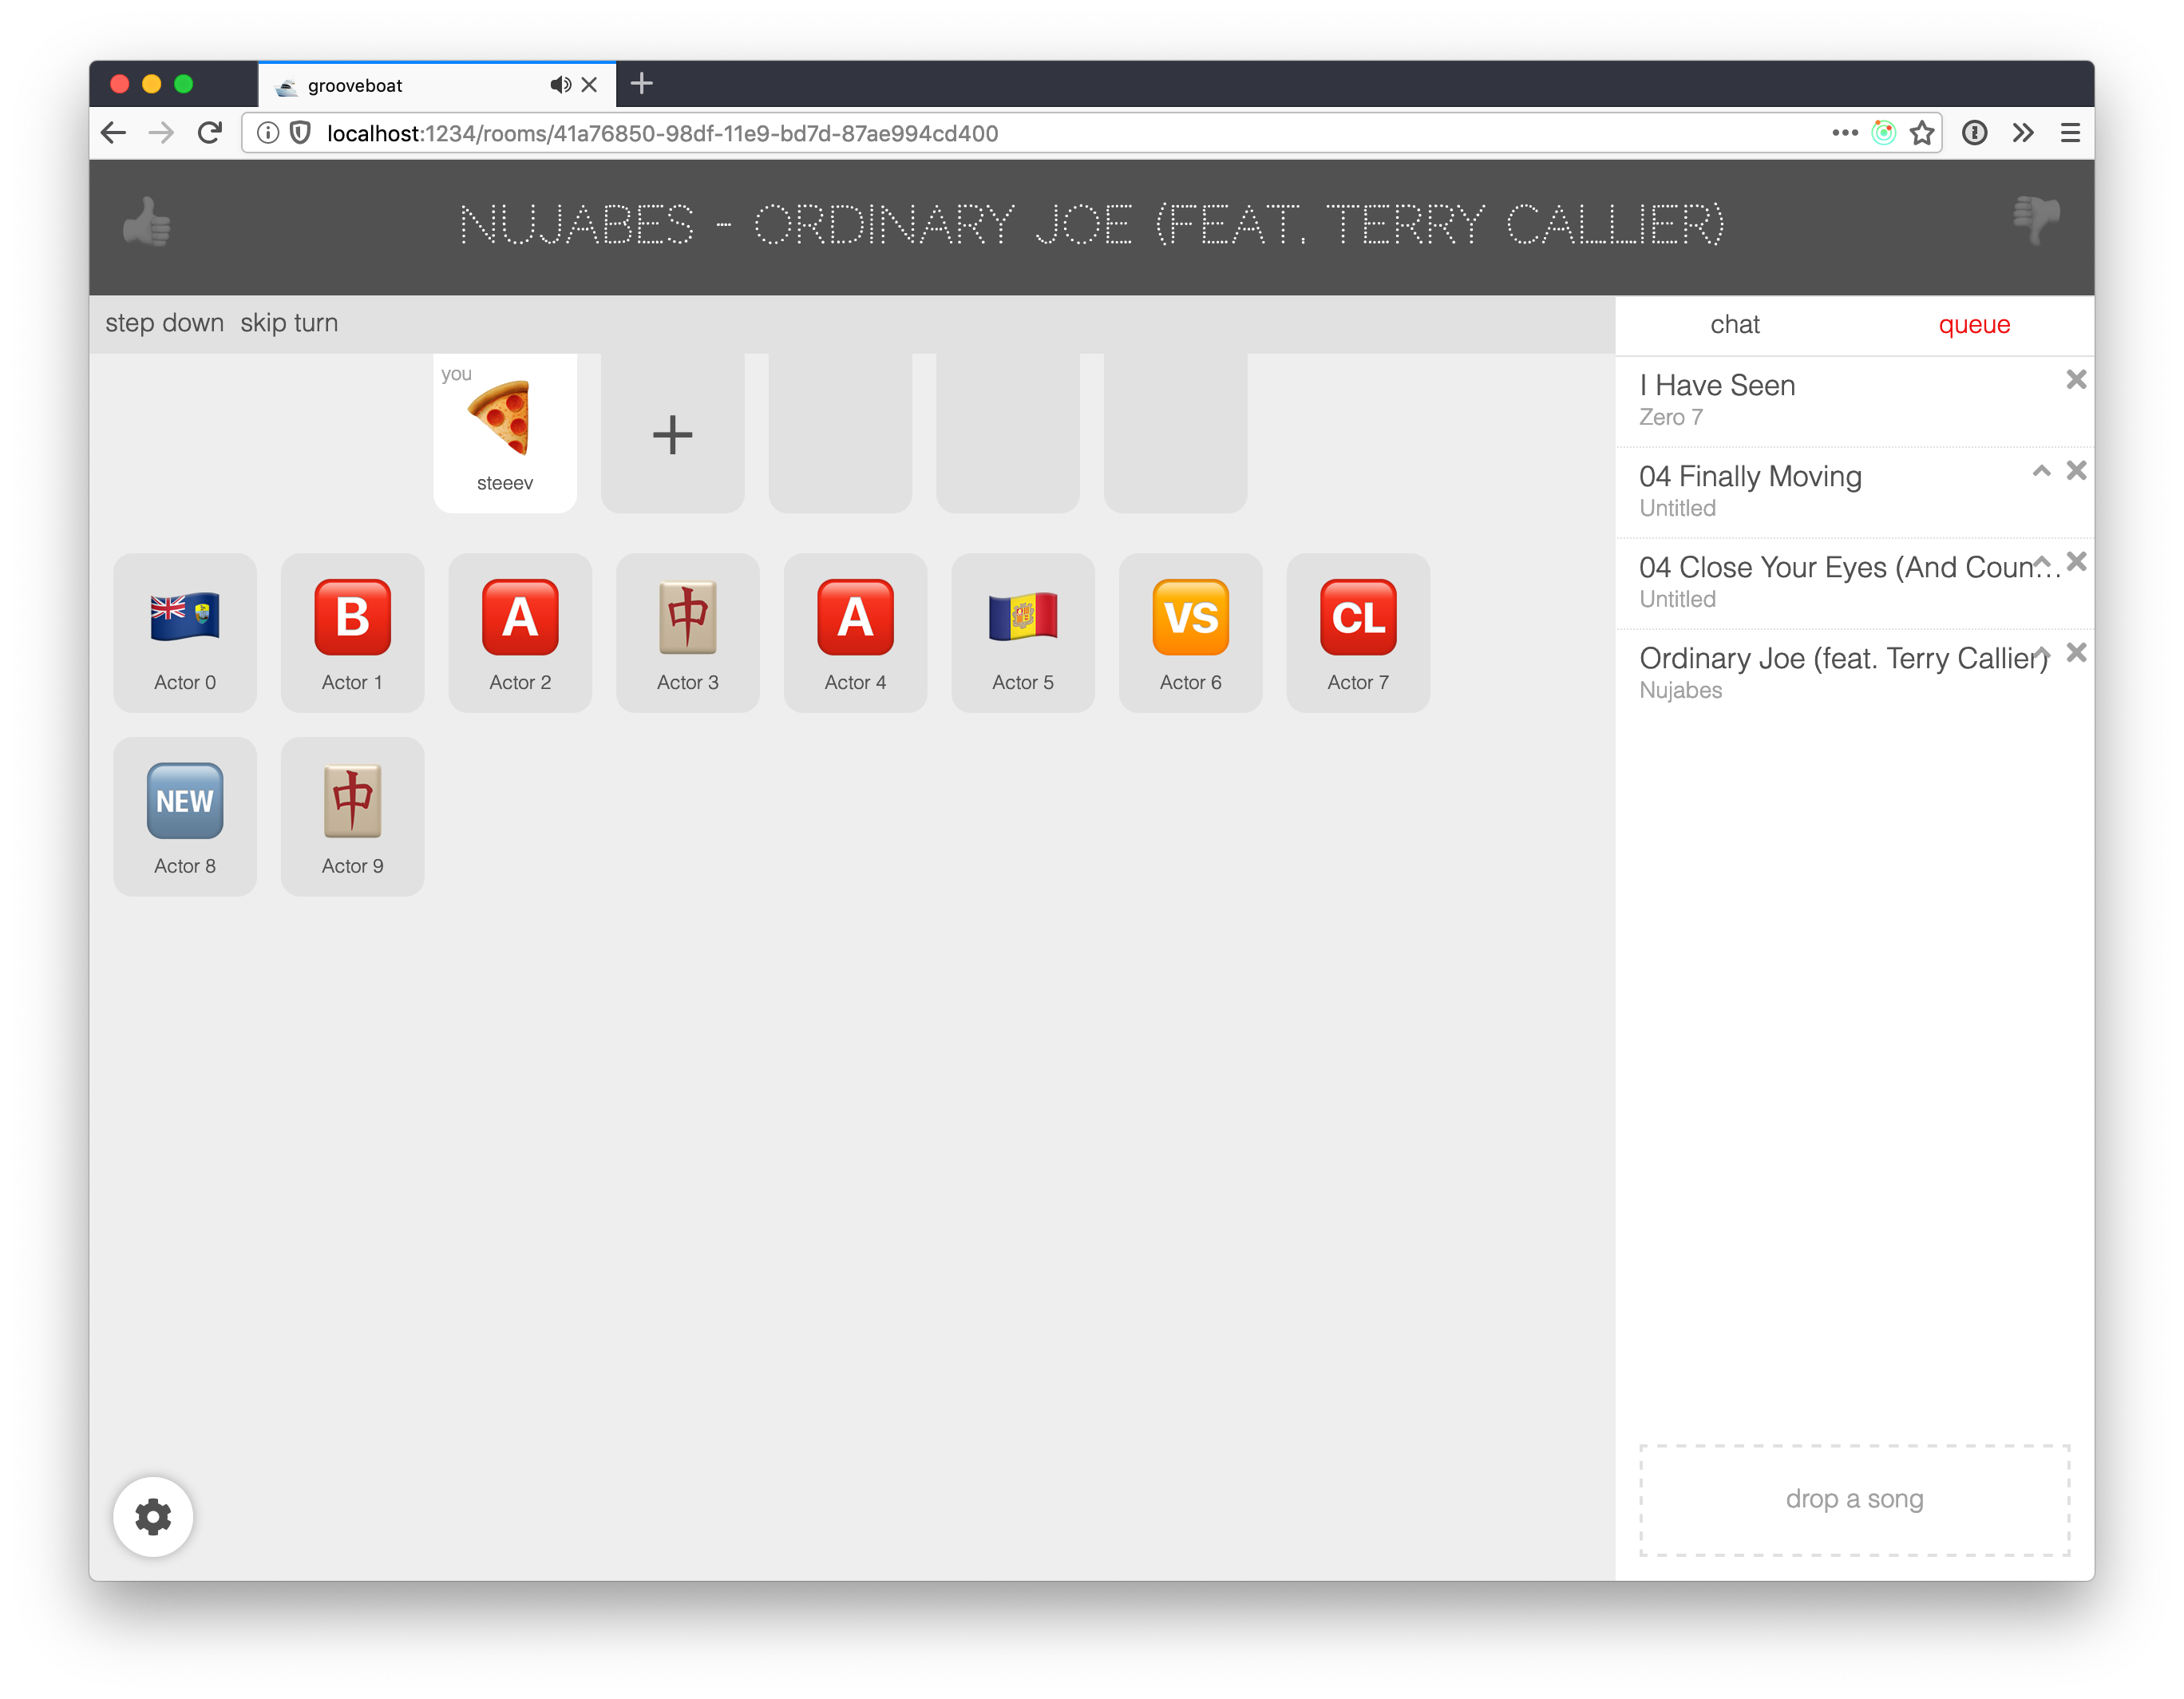This screenshot has height=1699, width=2184.
Task: Remove '04 Finally Moving' from queue
Action: [x=2076, y=471]
